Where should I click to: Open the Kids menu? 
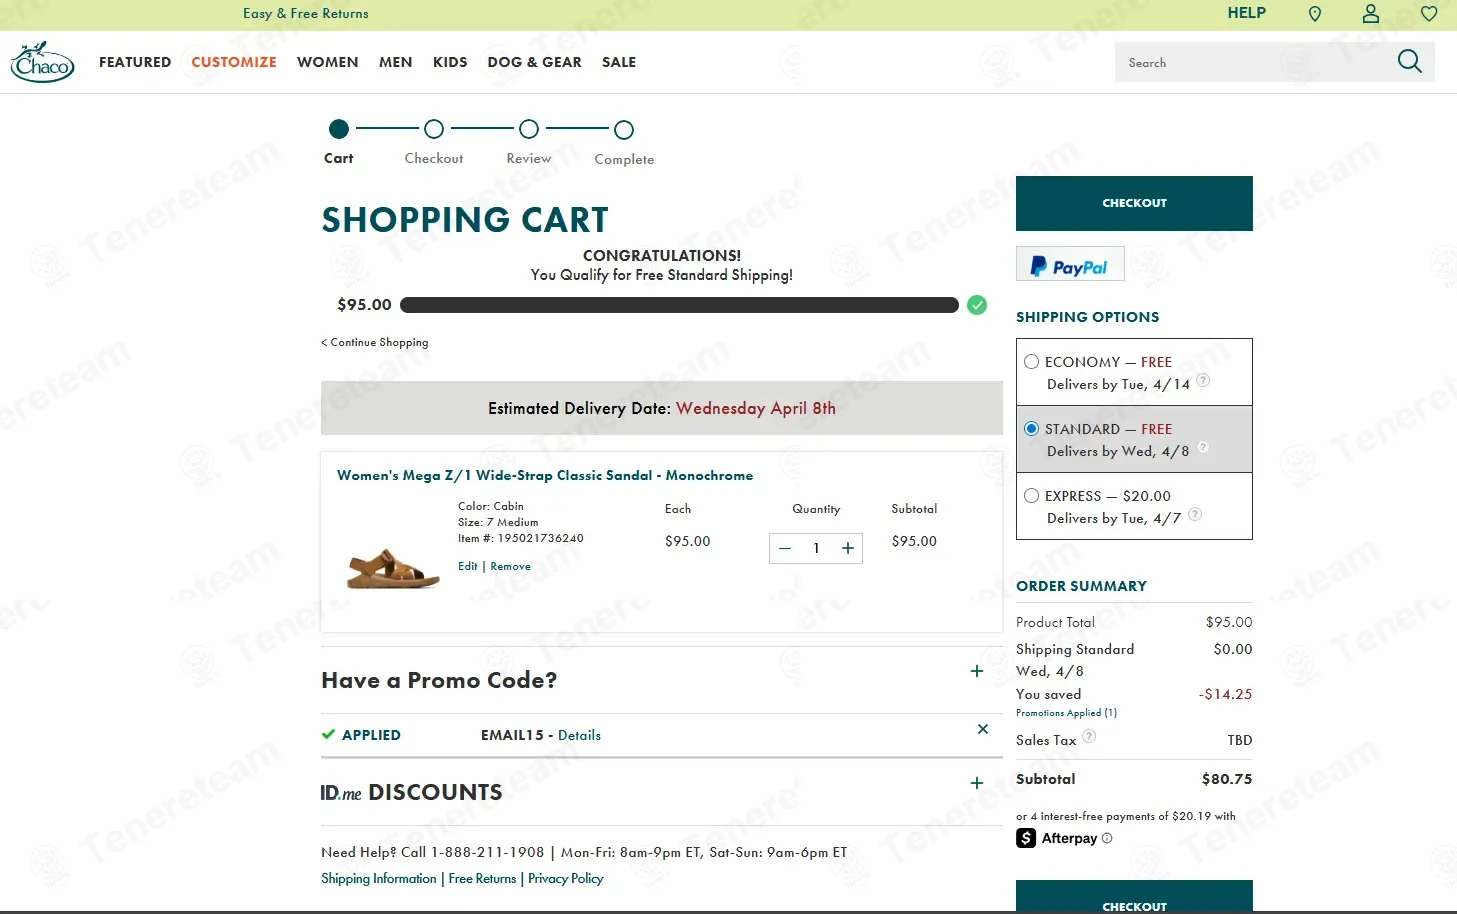click(x=450, y=62)
